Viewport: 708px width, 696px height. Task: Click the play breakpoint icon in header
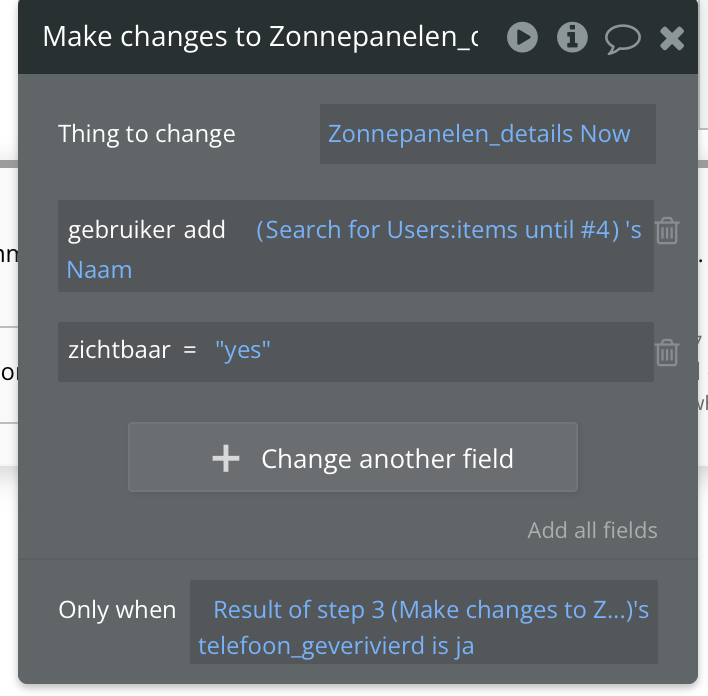click(x=522, y=38)
